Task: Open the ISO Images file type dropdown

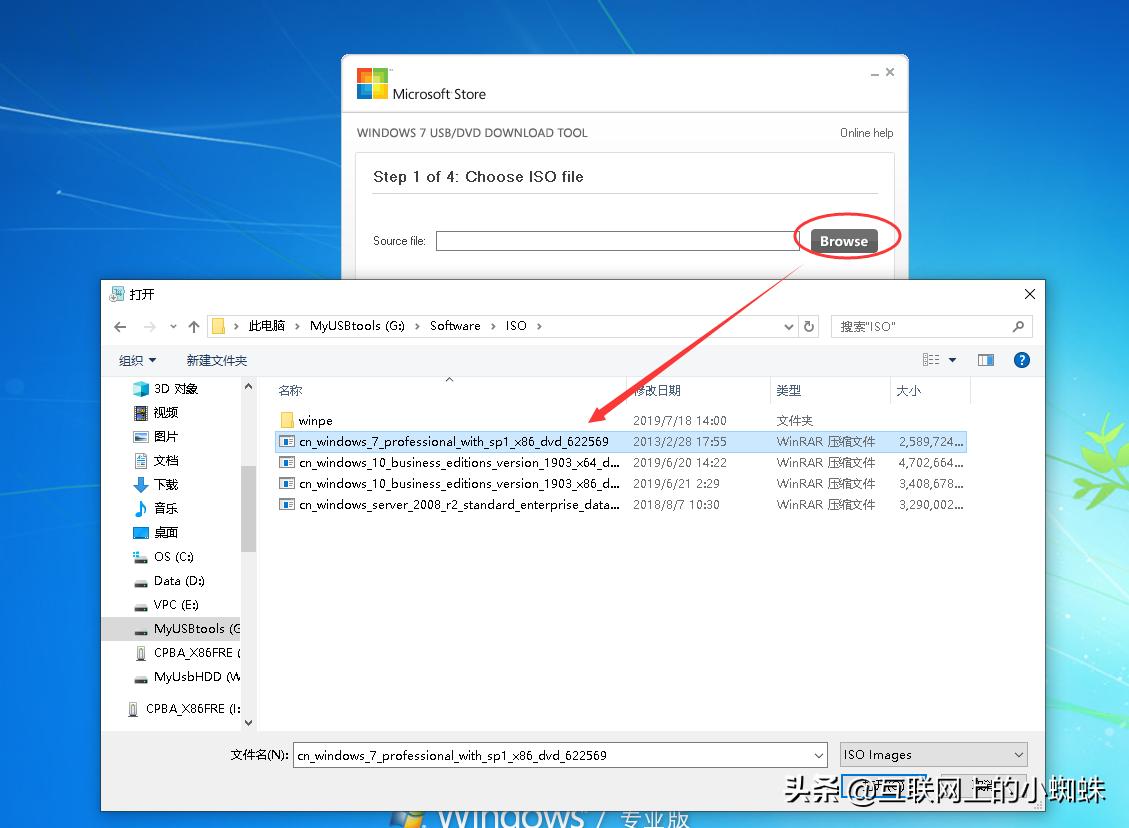Action: (x=932, y=754)
